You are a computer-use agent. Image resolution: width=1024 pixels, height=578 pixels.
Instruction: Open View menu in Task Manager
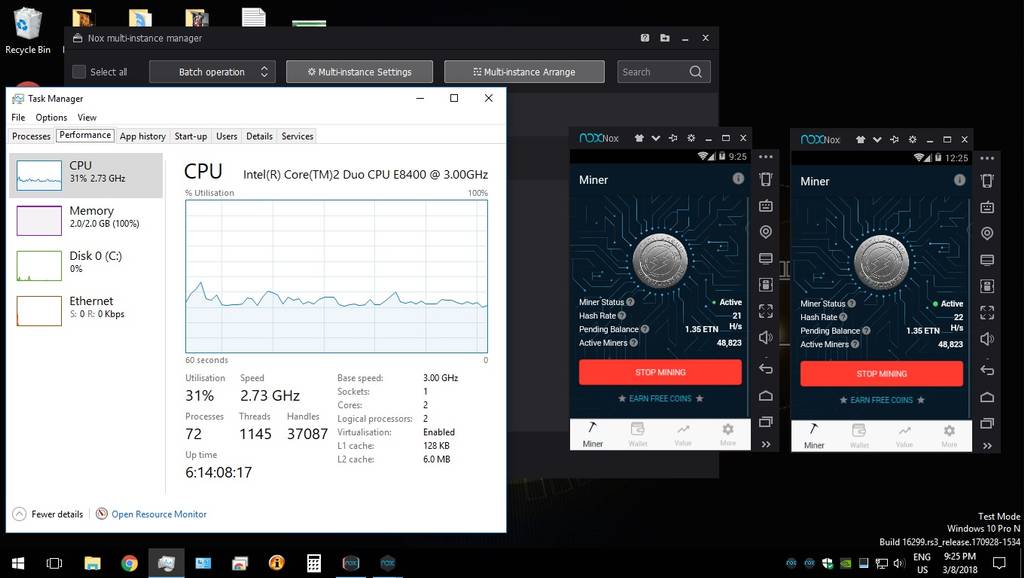point(87,118)
